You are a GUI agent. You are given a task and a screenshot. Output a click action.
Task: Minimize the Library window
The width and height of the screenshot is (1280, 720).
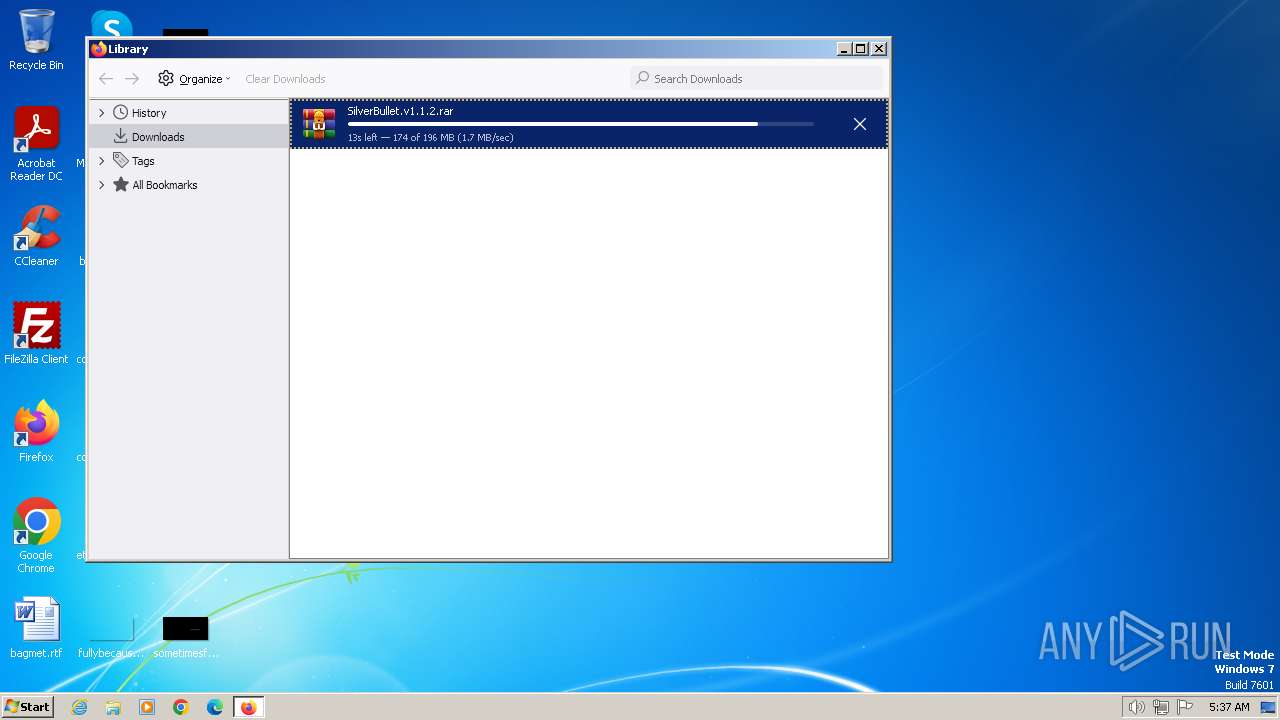click(844, 49)
